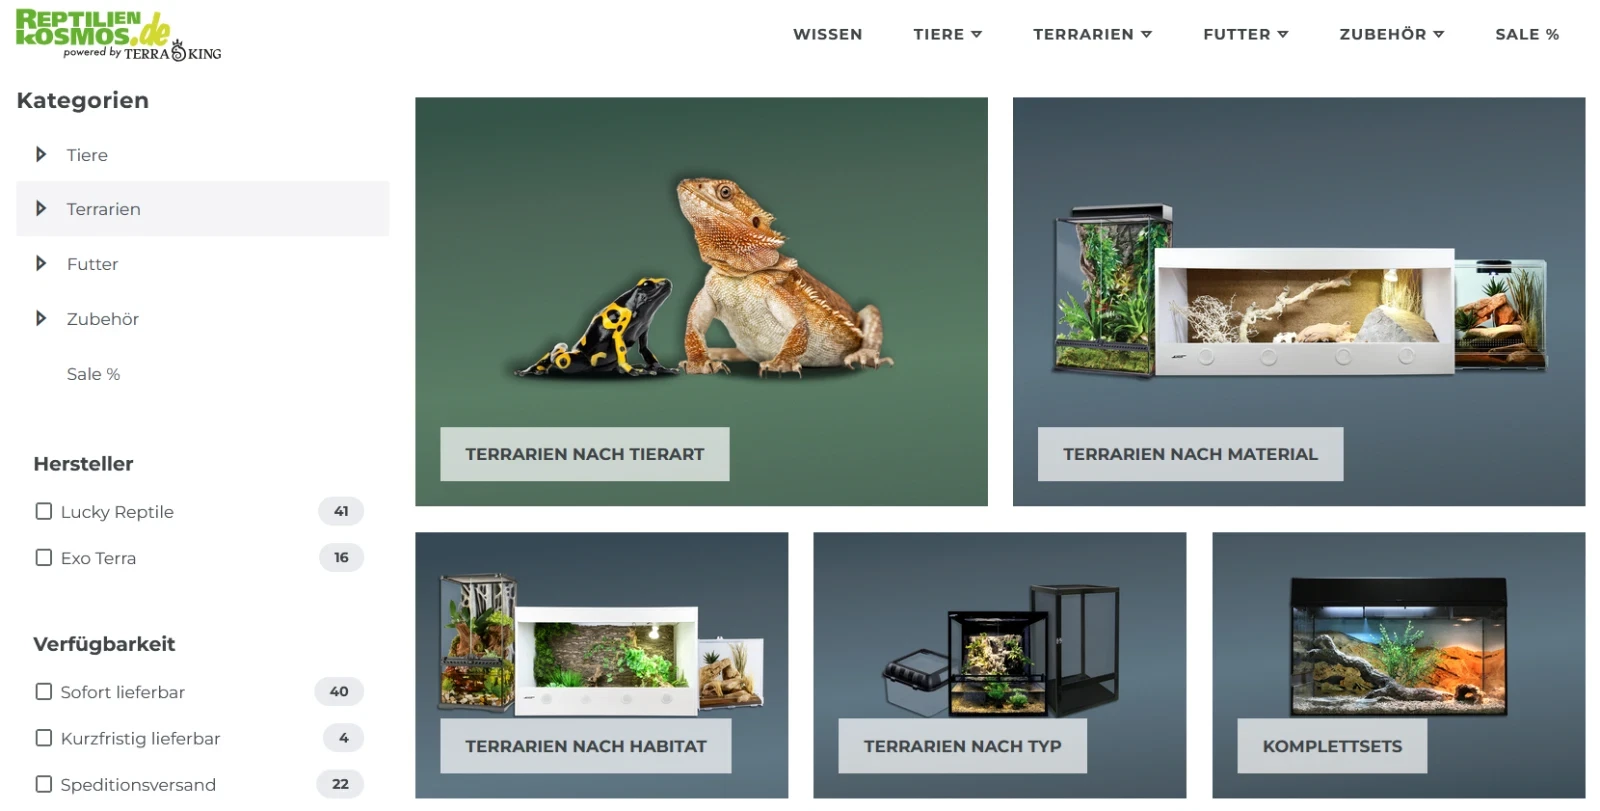Open the FUTTER dropdown in top menu
The height and width of the screenshot is (811, 1600).
click(x=1245, y=34)
